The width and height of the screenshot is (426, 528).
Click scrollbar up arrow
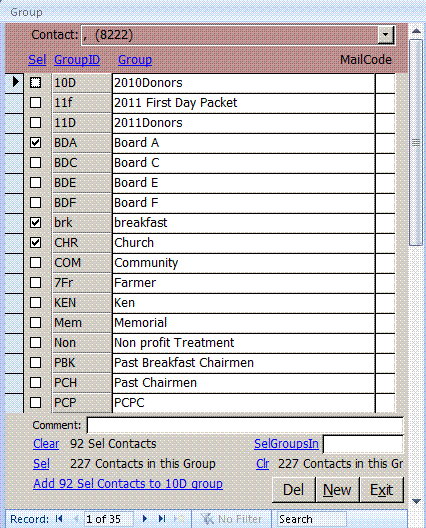click(x=417, y=31)
